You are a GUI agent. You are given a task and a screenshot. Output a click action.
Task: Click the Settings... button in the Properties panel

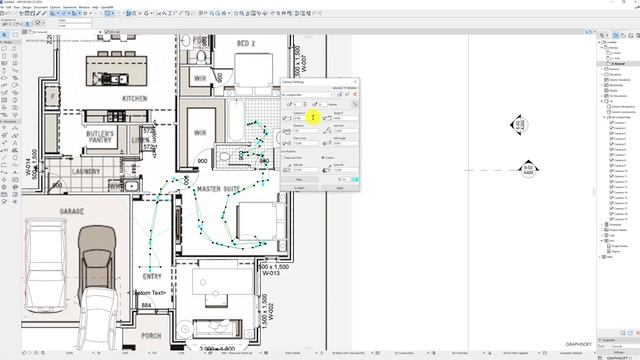(x=618, y=352)
